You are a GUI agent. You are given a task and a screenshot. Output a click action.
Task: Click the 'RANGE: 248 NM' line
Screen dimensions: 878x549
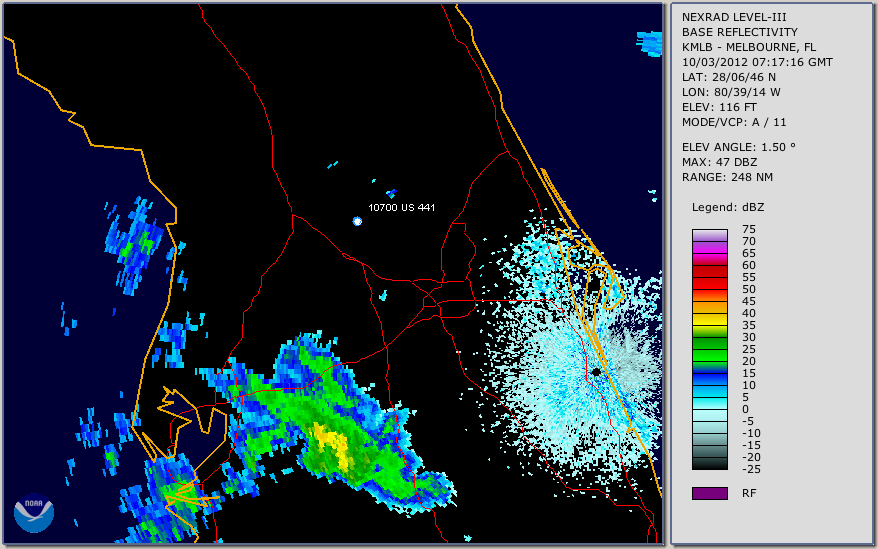[727, 178]
